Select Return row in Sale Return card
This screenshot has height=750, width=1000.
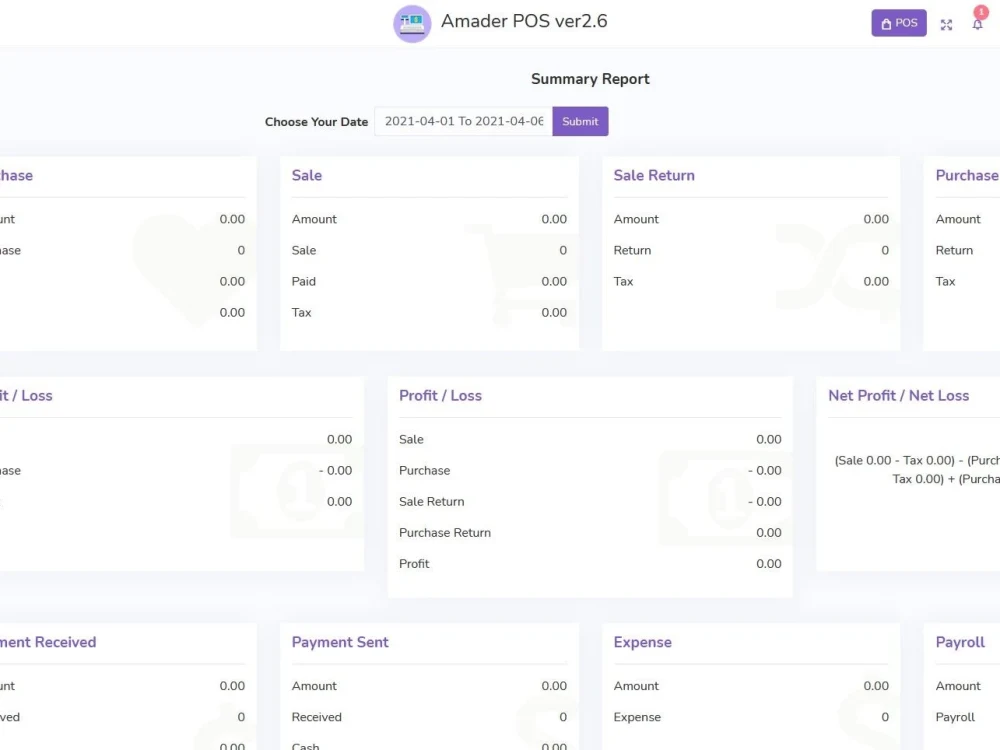751,250
